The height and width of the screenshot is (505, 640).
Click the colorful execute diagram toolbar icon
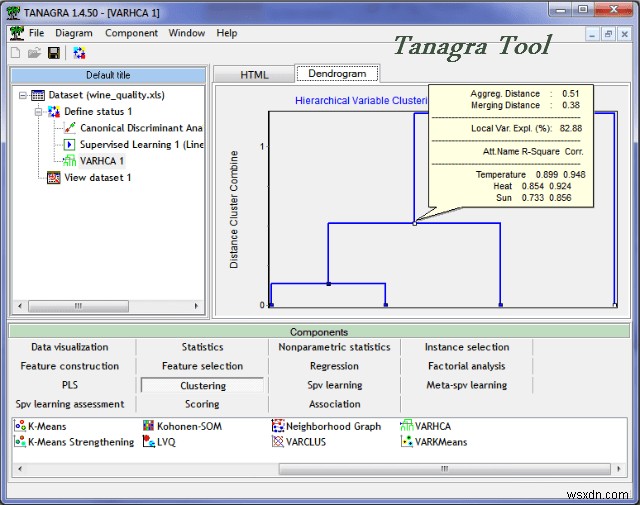click(79, 52)
